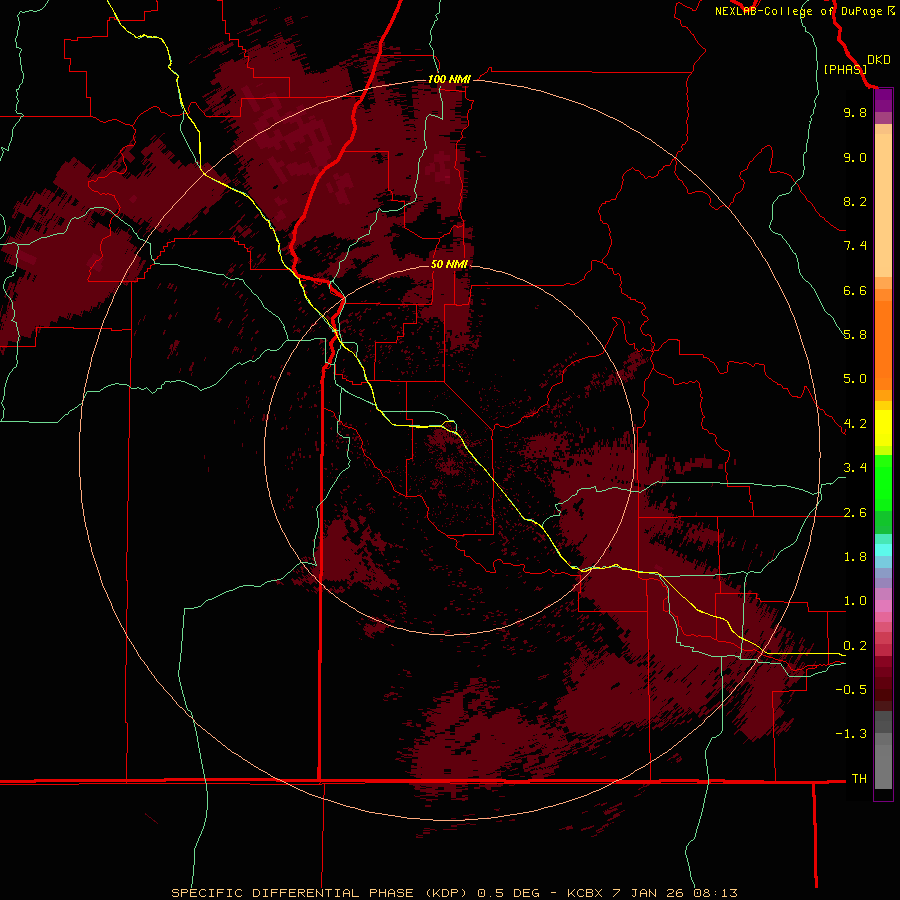Click the 5.8 value on the color scale
Image resolution: width=900 pixels, height=900 pixels.
[855, 335]
